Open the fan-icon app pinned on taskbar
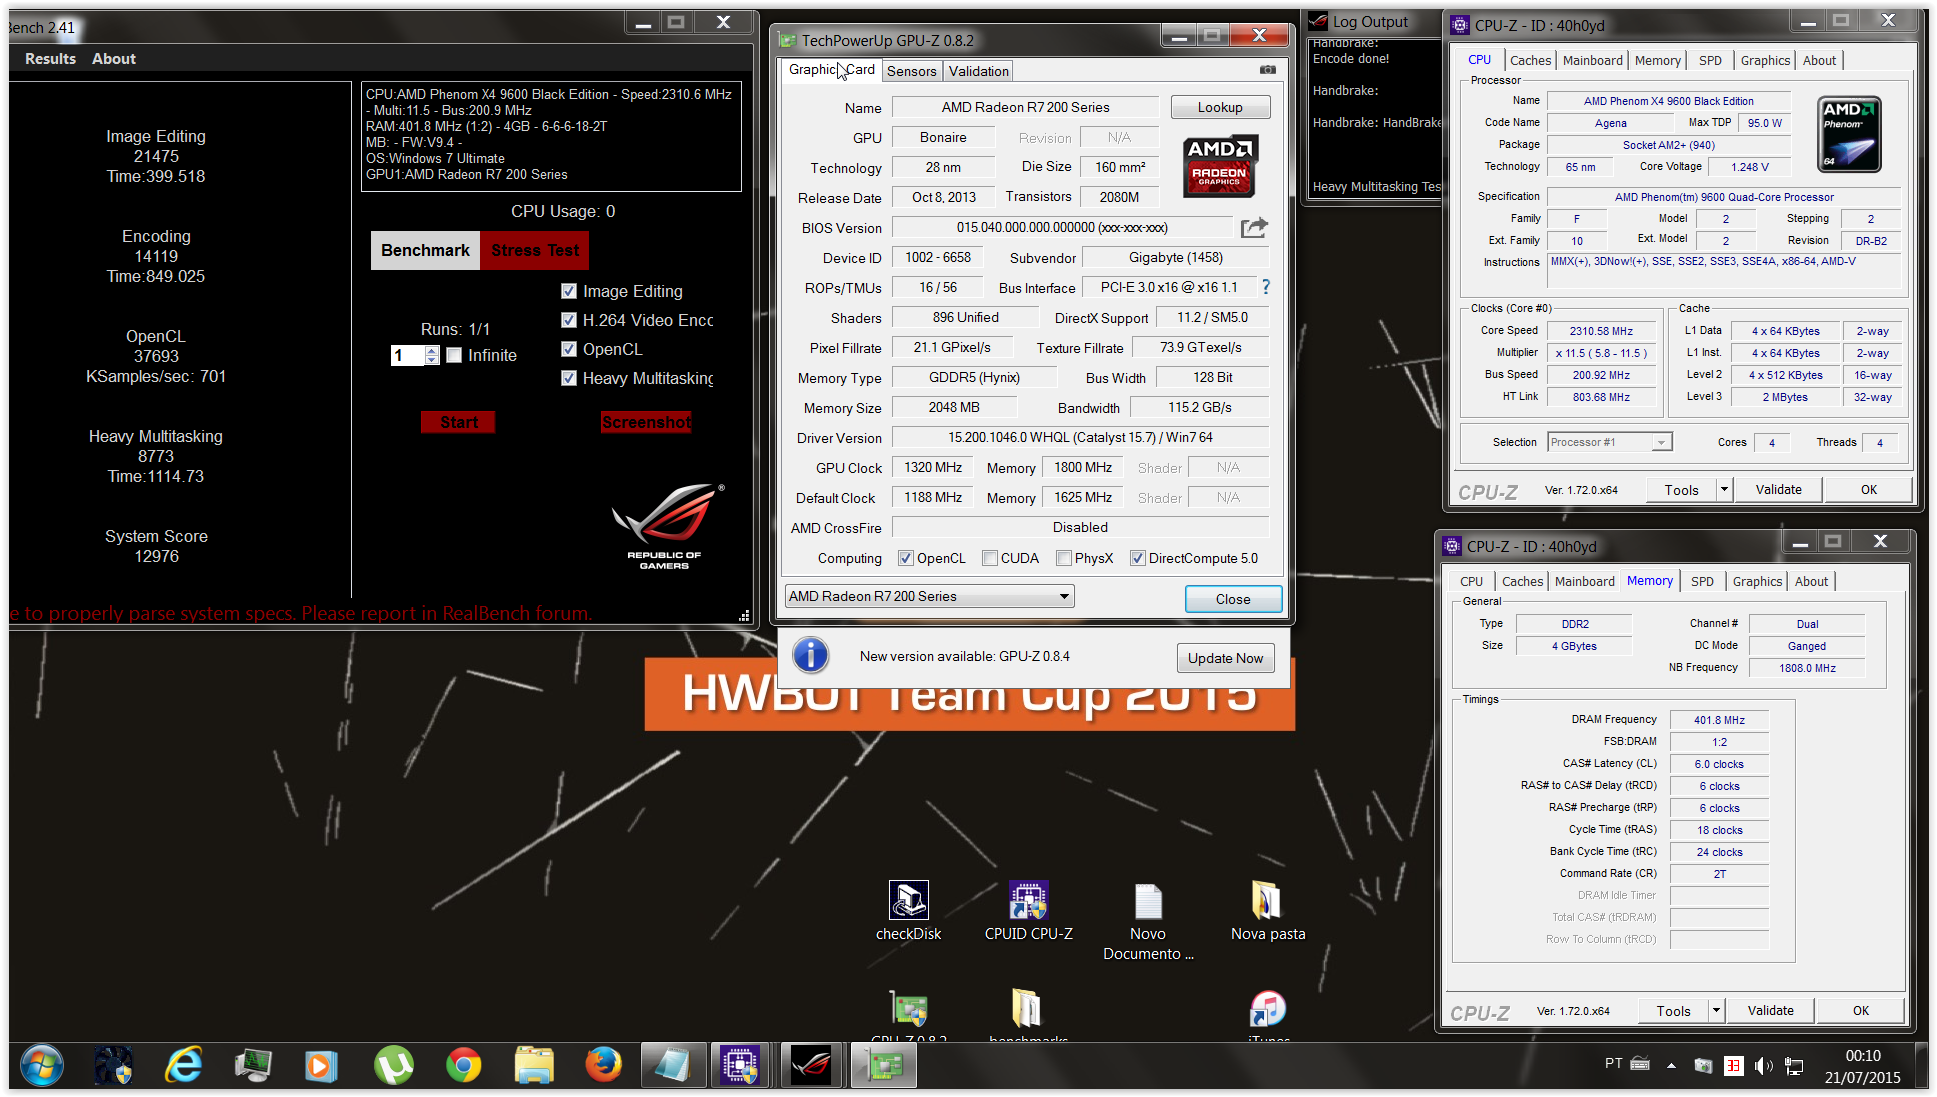This screenshot has width=1937, height=1097. [113, 1066]
